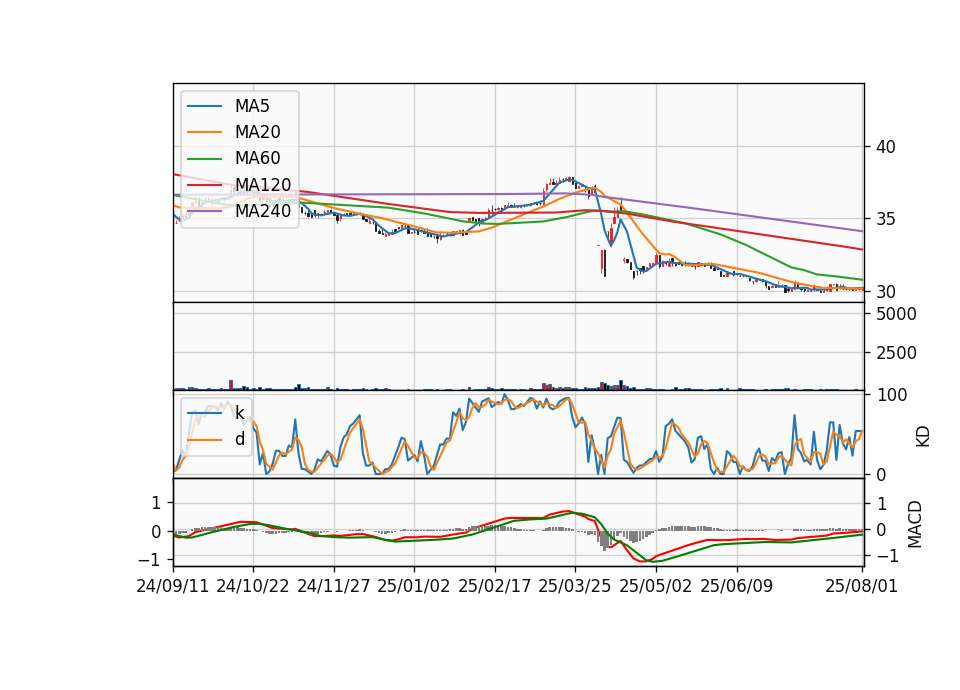This screenshot has width=960, height=690.
Task: Click the 25/02/17 date axis label
Action: pos(495,587)
